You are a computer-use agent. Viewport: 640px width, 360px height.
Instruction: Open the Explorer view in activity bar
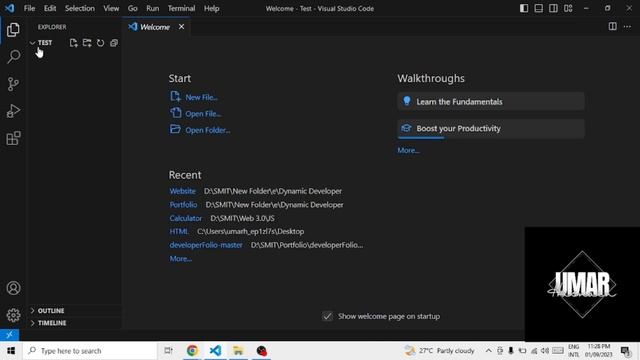[13, 30]
